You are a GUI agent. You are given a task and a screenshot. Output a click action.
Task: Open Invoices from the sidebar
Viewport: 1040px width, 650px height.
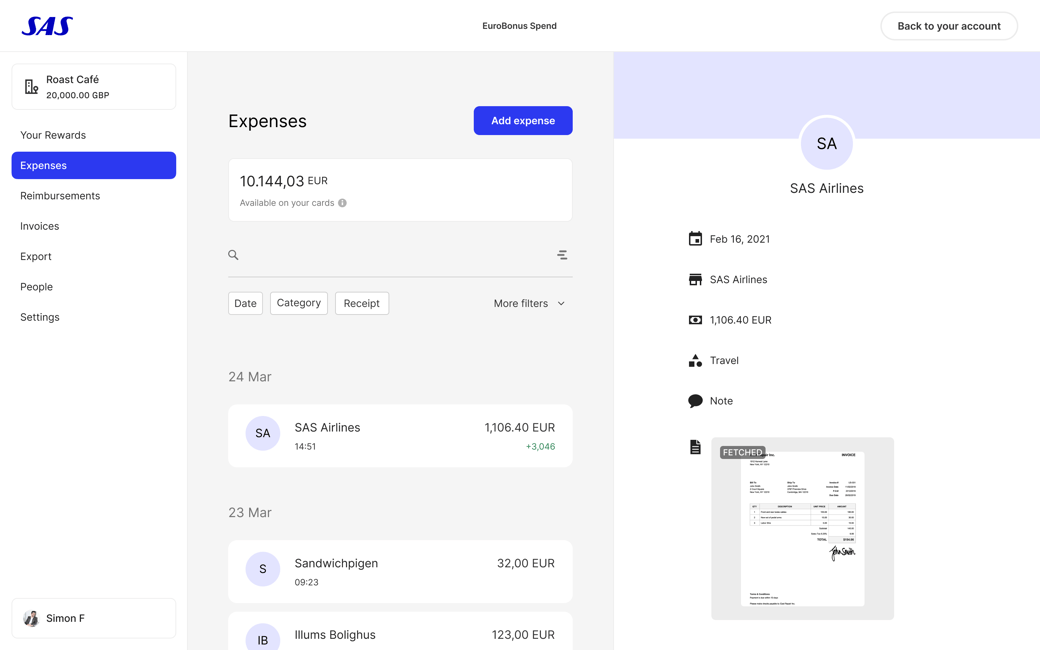(40, 226)
